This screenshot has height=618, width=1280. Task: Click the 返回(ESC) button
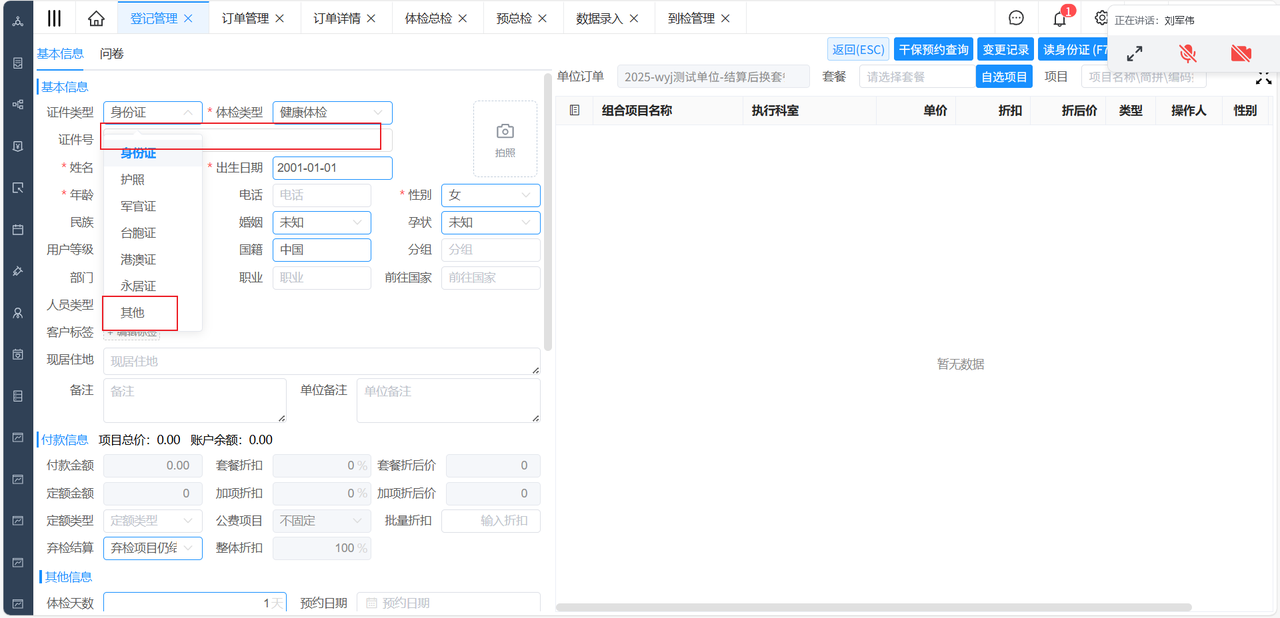click(858, 50)
